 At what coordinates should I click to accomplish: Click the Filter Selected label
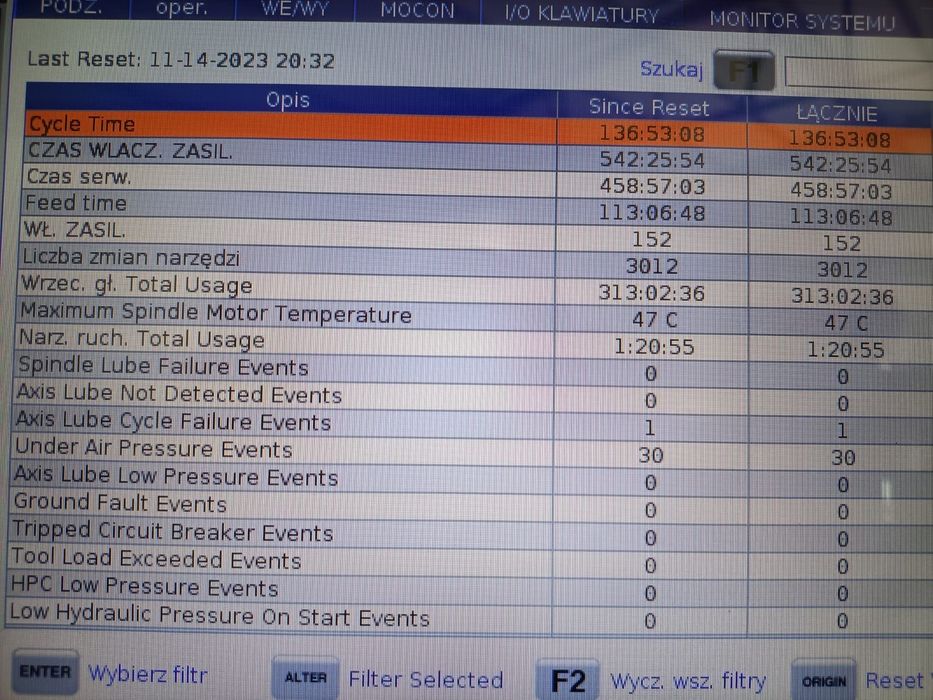pos(425,679)
